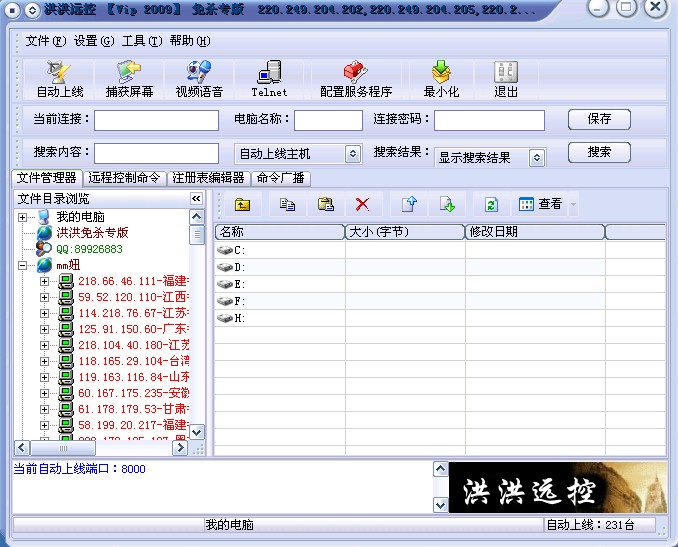The height and width of the screenshot is (547, 678).
Task: Click the copy files icon
Action: [x=287, y=204]
